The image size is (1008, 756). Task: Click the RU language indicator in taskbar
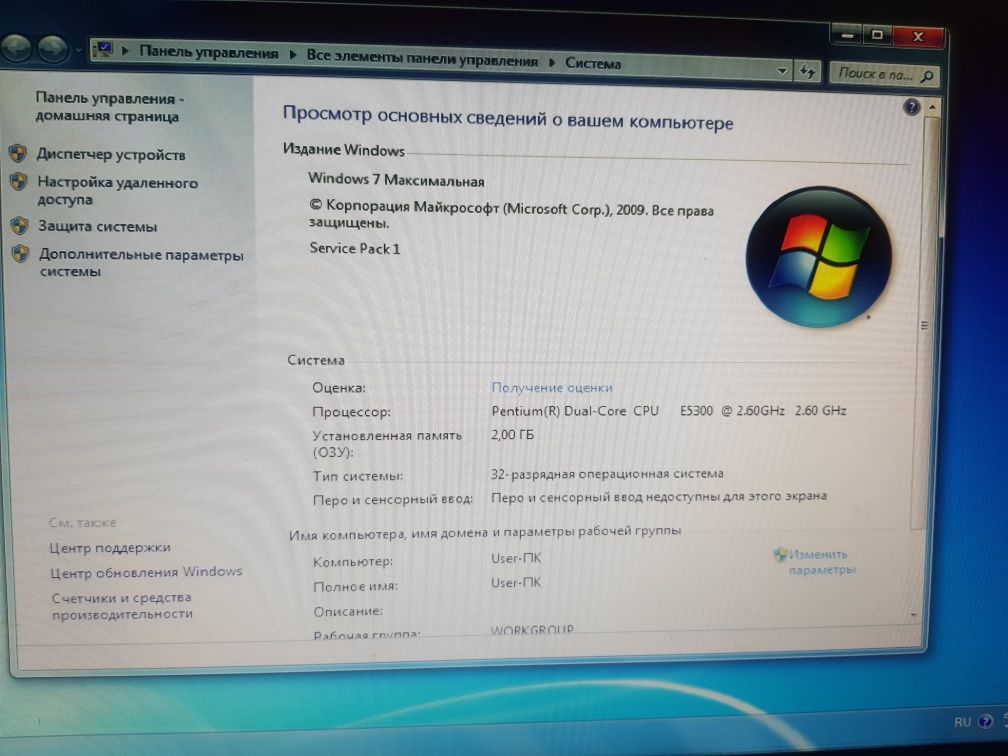tap(962, 722)
